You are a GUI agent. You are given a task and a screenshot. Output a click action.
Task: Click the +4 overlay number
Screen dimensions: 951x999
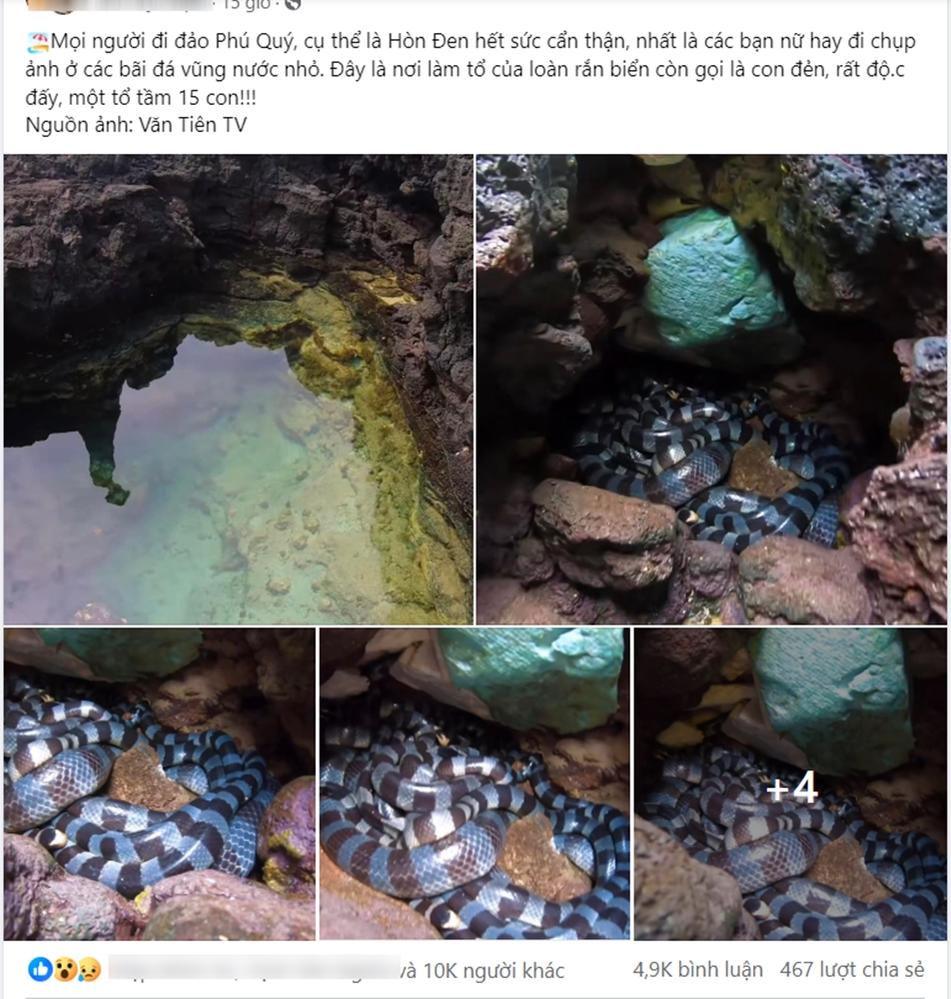click(792, 788)
